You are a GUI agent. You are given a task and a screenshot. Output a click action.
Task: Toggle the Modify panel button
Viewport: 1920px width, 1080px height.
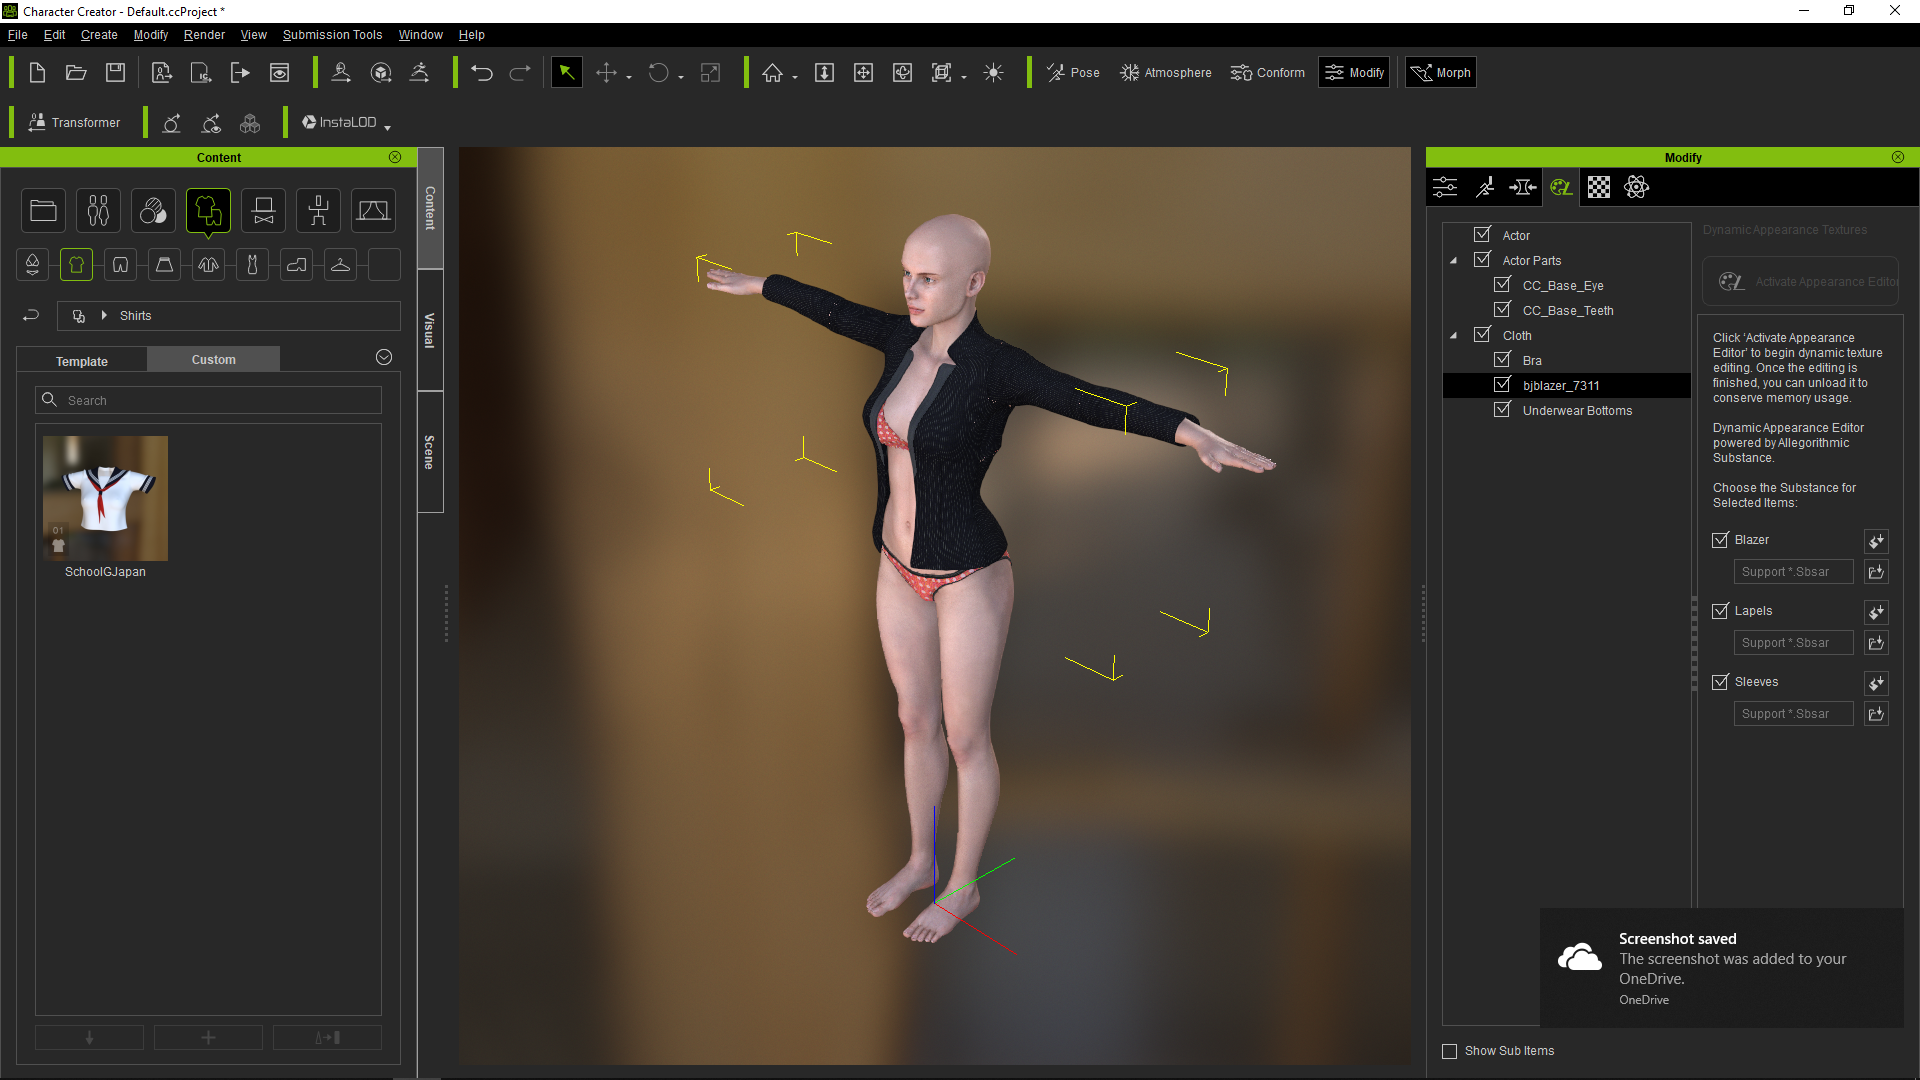(1355, 73)
